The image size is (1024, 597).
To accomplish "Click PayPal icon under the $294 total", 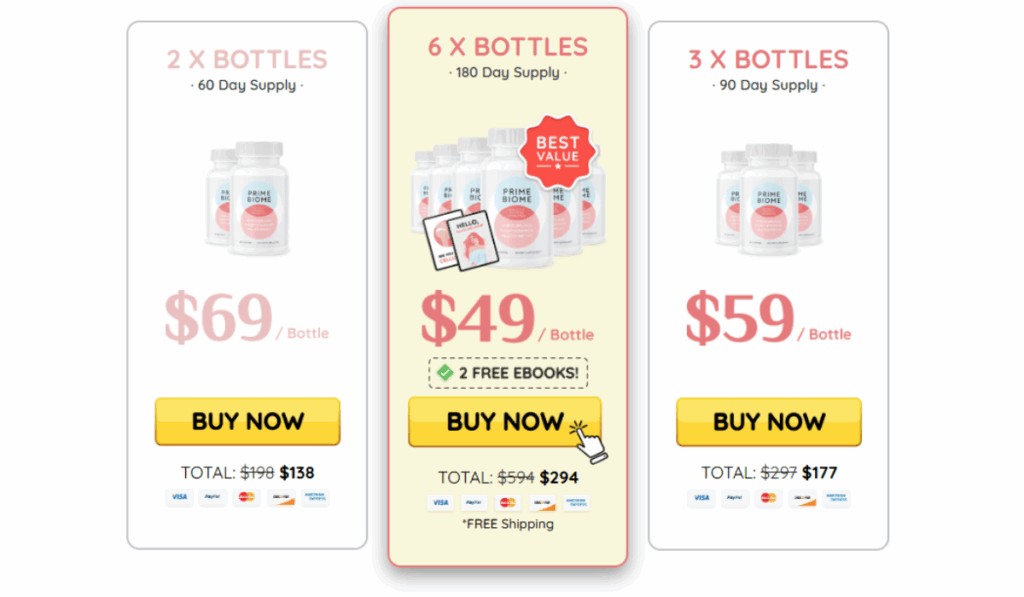I will (473, 502).
